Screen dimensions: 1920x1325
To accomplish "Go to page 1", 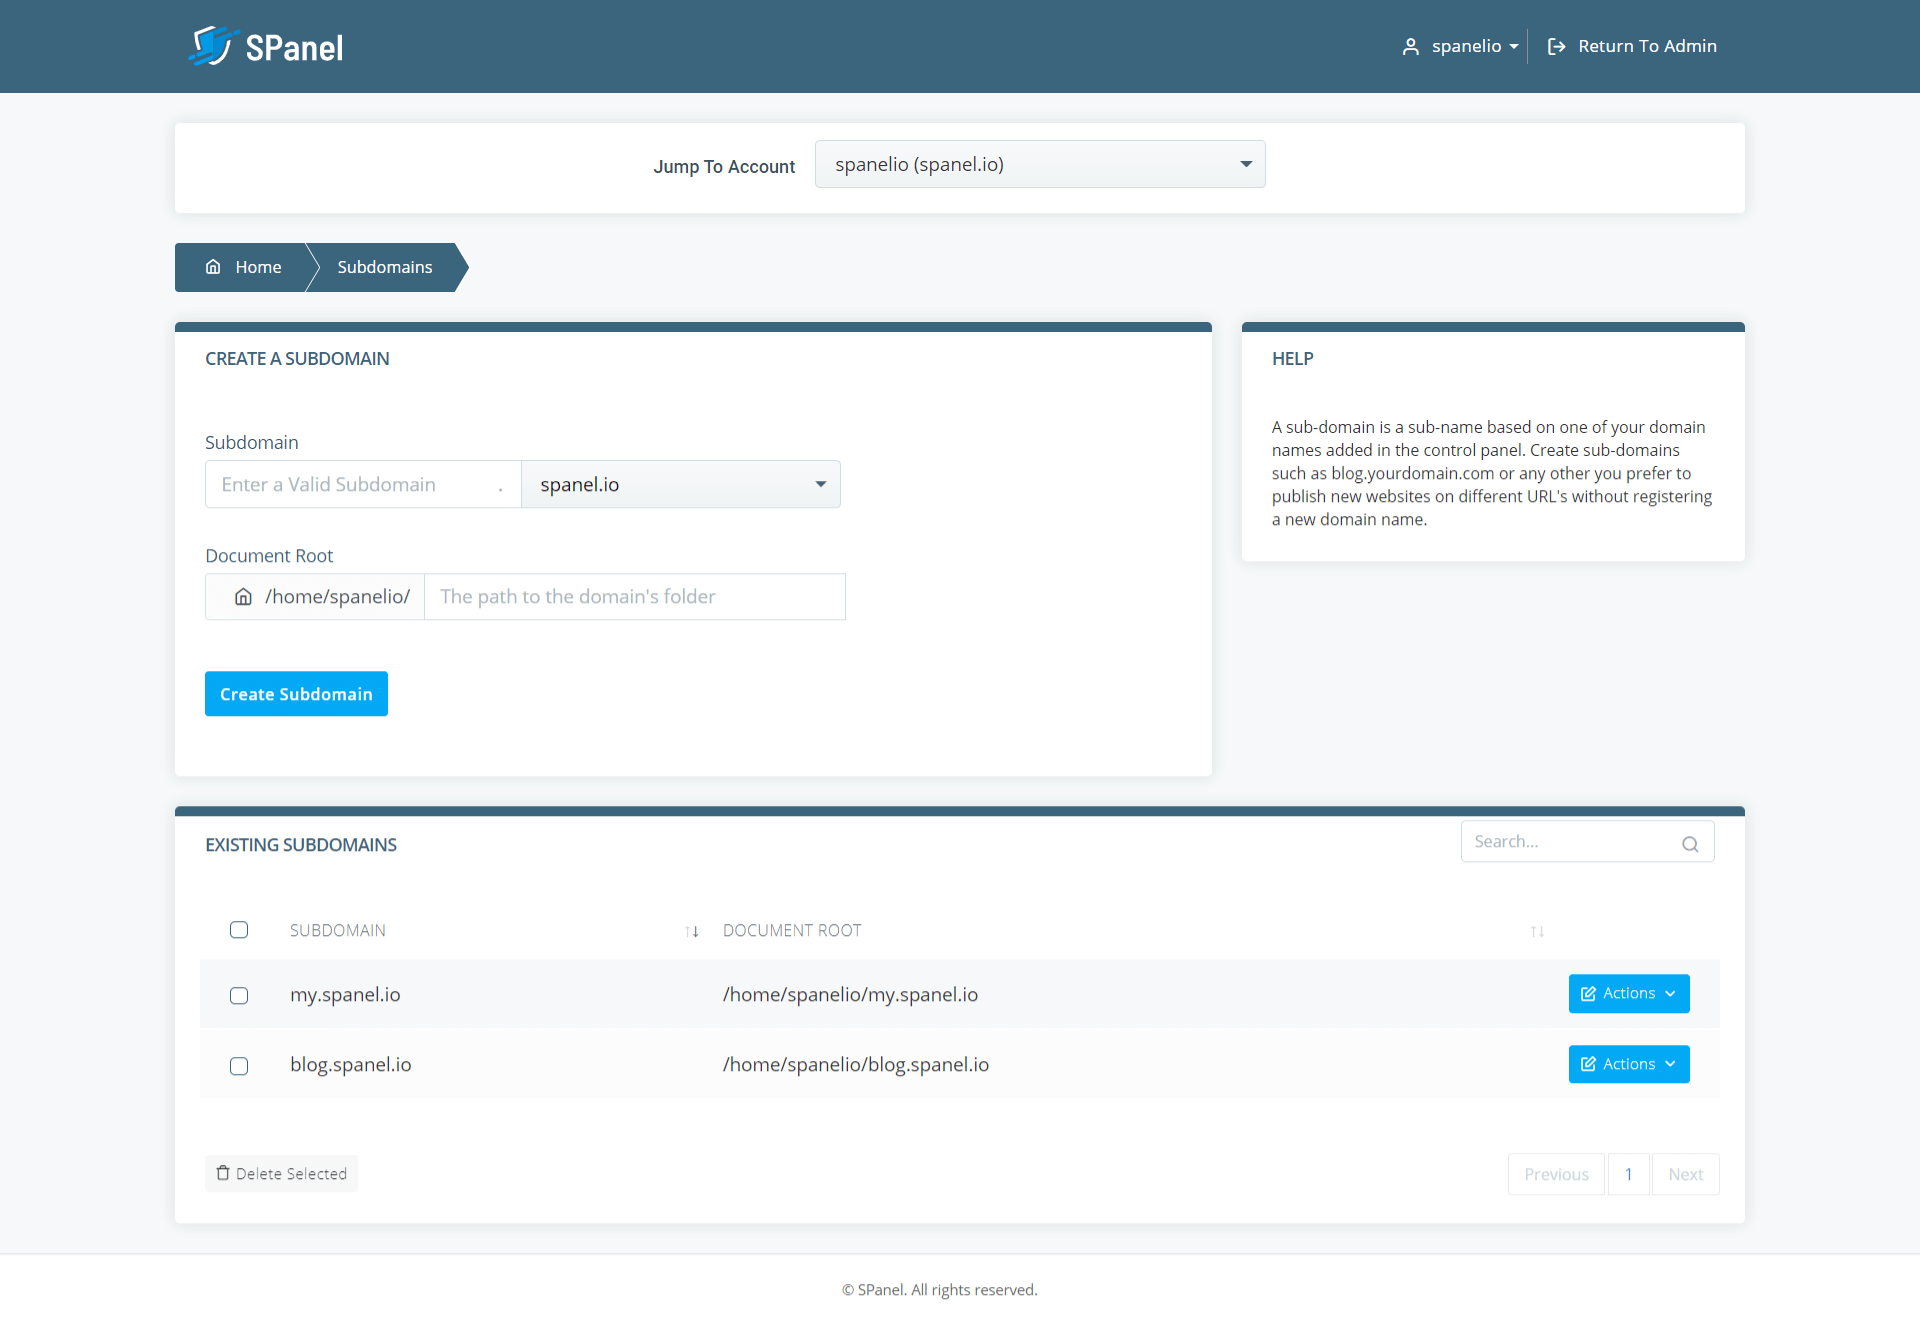I will click(1628, 1174).
